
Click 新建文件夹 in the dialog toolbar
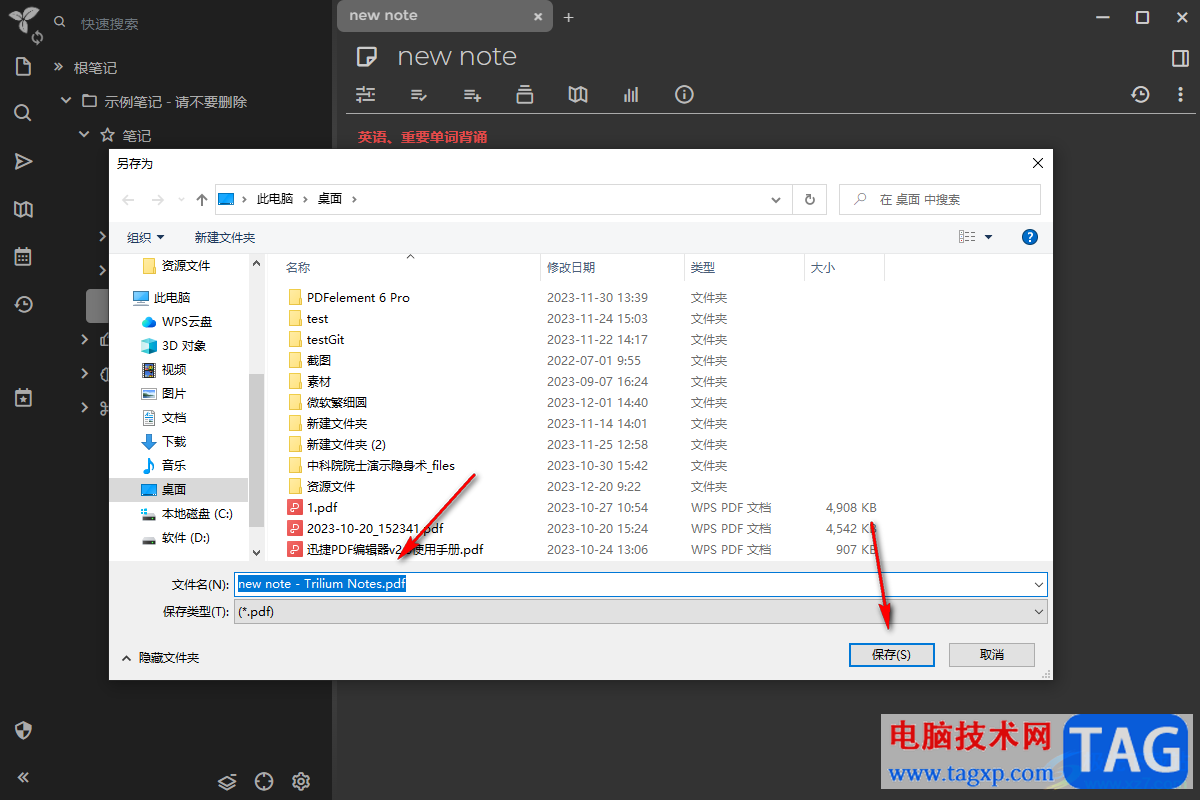pyautogui.click(x=225, y=237)
